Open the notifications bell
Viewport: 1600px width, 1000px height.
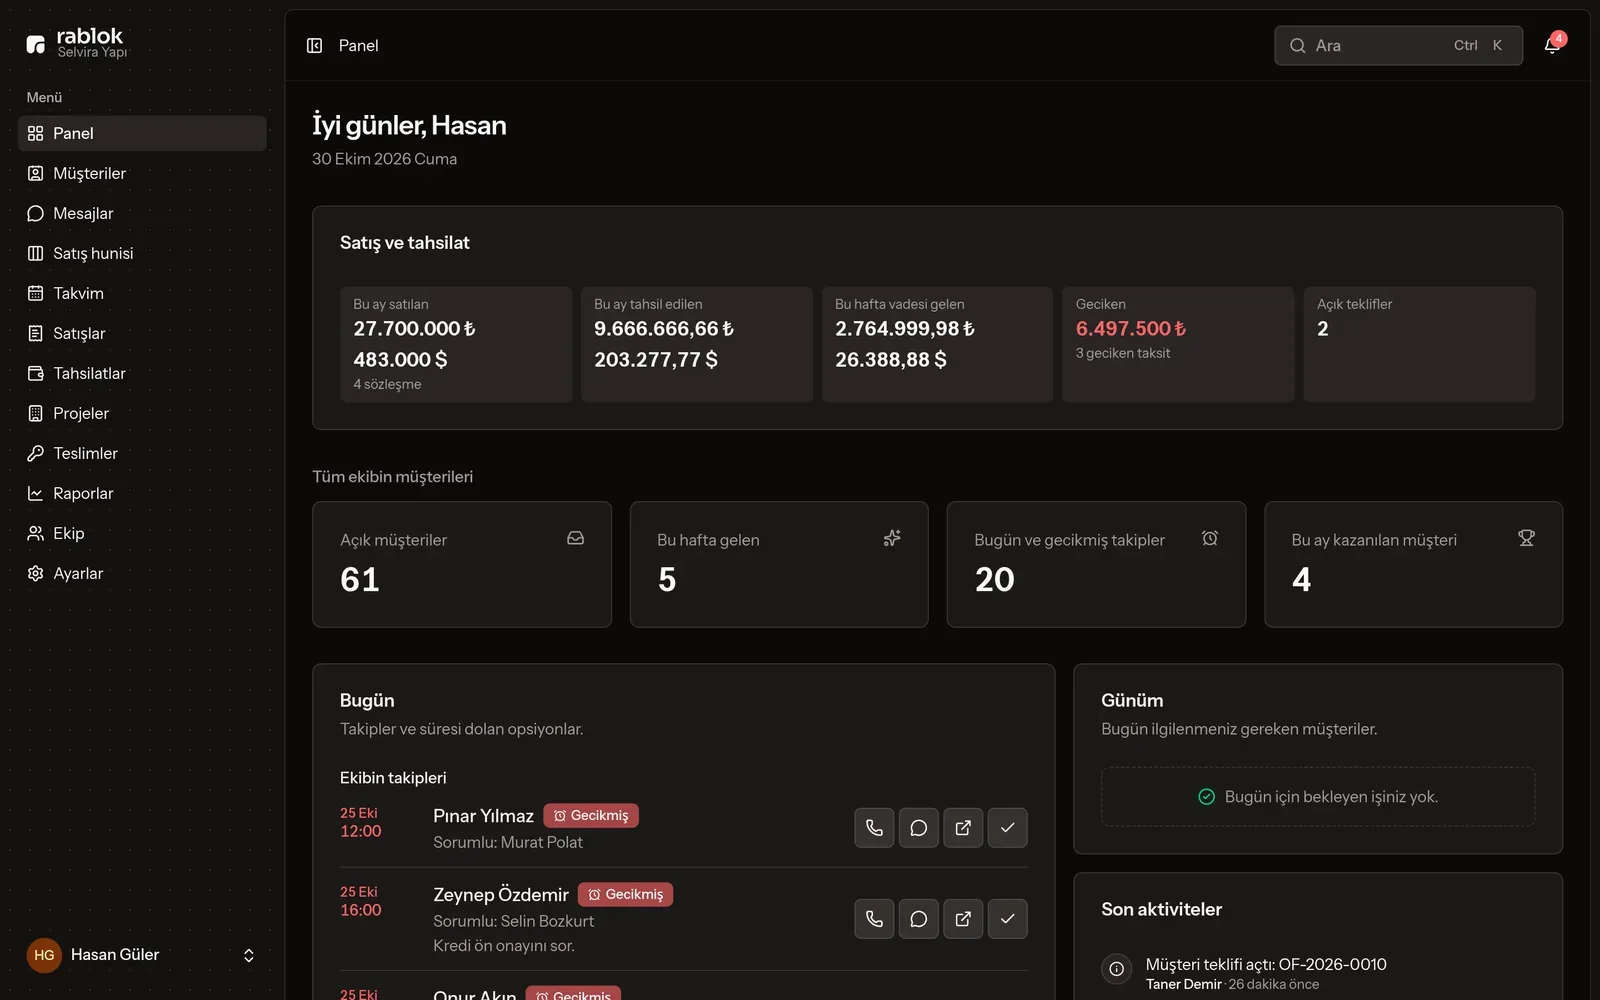(1552, 45)
